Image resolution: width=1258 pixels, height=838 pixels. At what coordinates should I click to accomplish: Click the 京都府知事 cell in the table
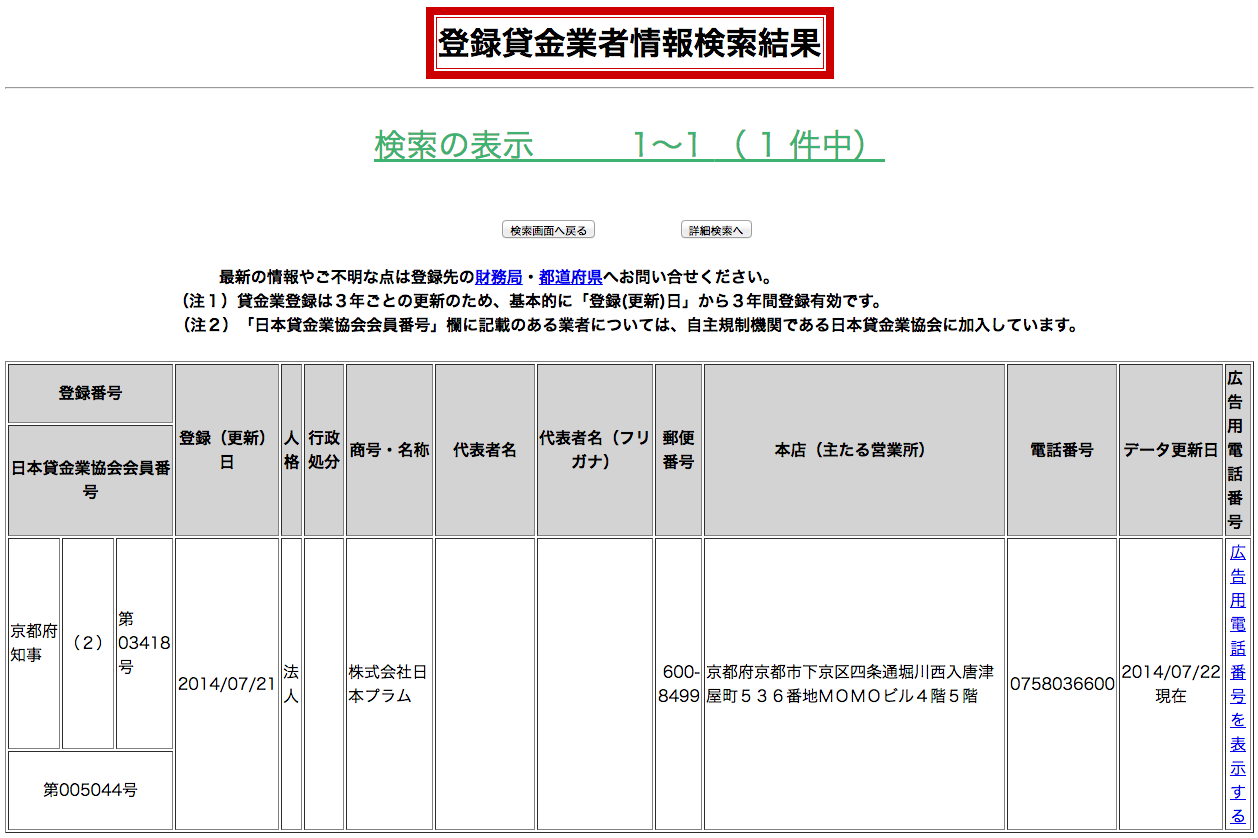[x=33, y=644]
